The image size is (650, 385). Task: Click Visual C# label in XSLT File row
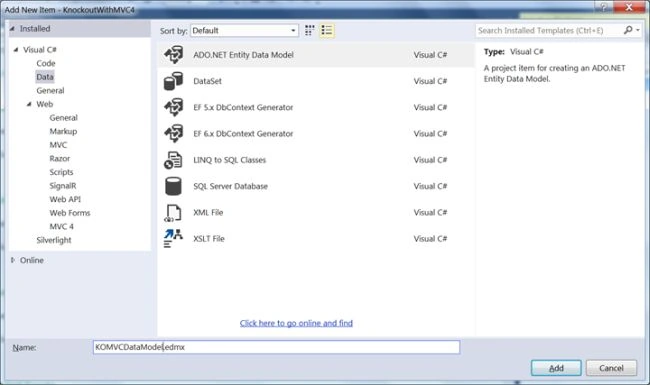(430, 239)
